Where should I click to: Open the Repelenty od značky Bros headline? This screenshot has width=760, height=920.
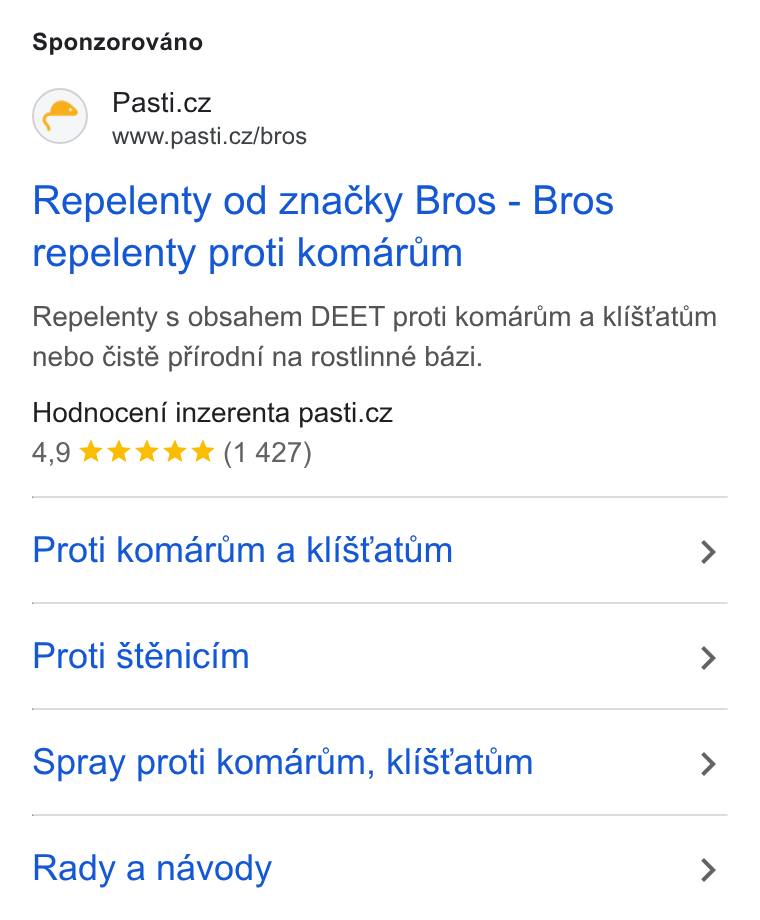point(323,226)
